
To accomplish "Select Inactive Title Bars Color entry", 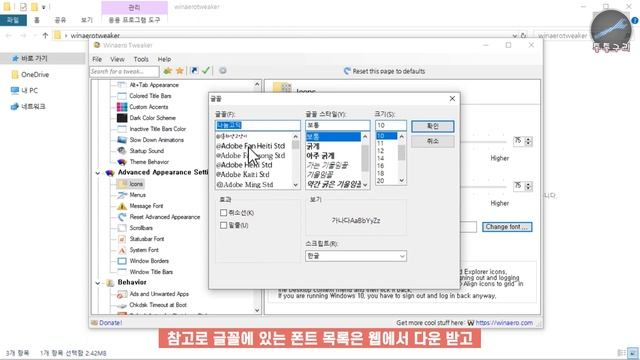I will pyautogui.click(x=158, y=129).
